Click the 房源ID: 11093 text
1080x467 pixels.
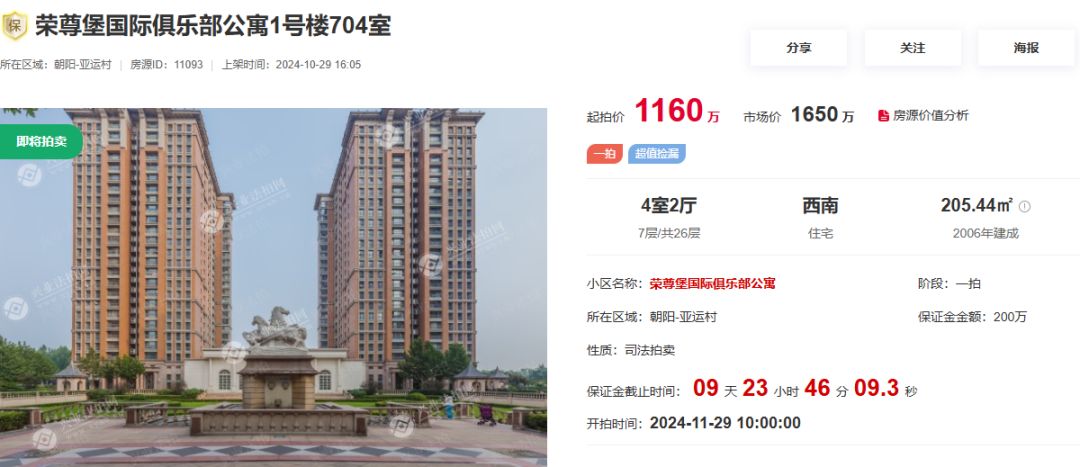coord(167,65)
